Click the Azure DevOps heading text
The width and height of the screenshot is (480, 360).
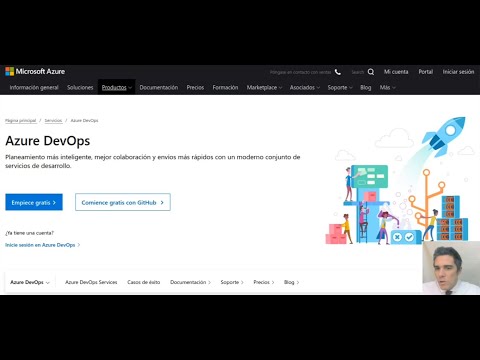click(x=48, y=141)
